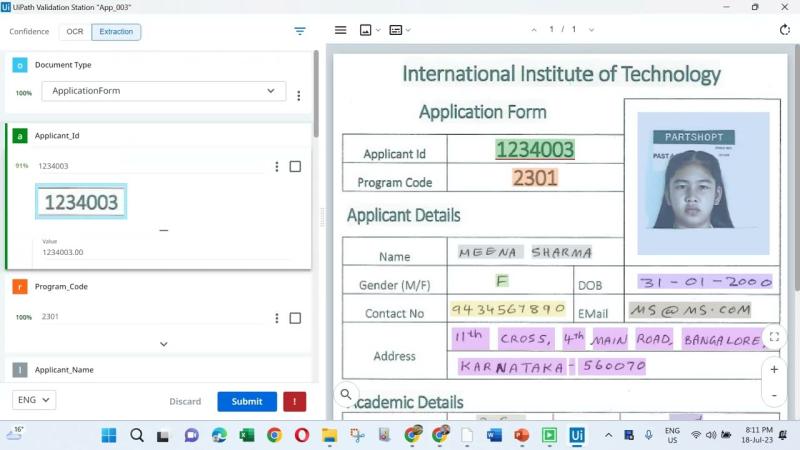Image resolution: width=800 pixels, height=450 pixels.
Task: Switch to the Confidence tab
Action: pyautogui.click(x=29, y=32)
